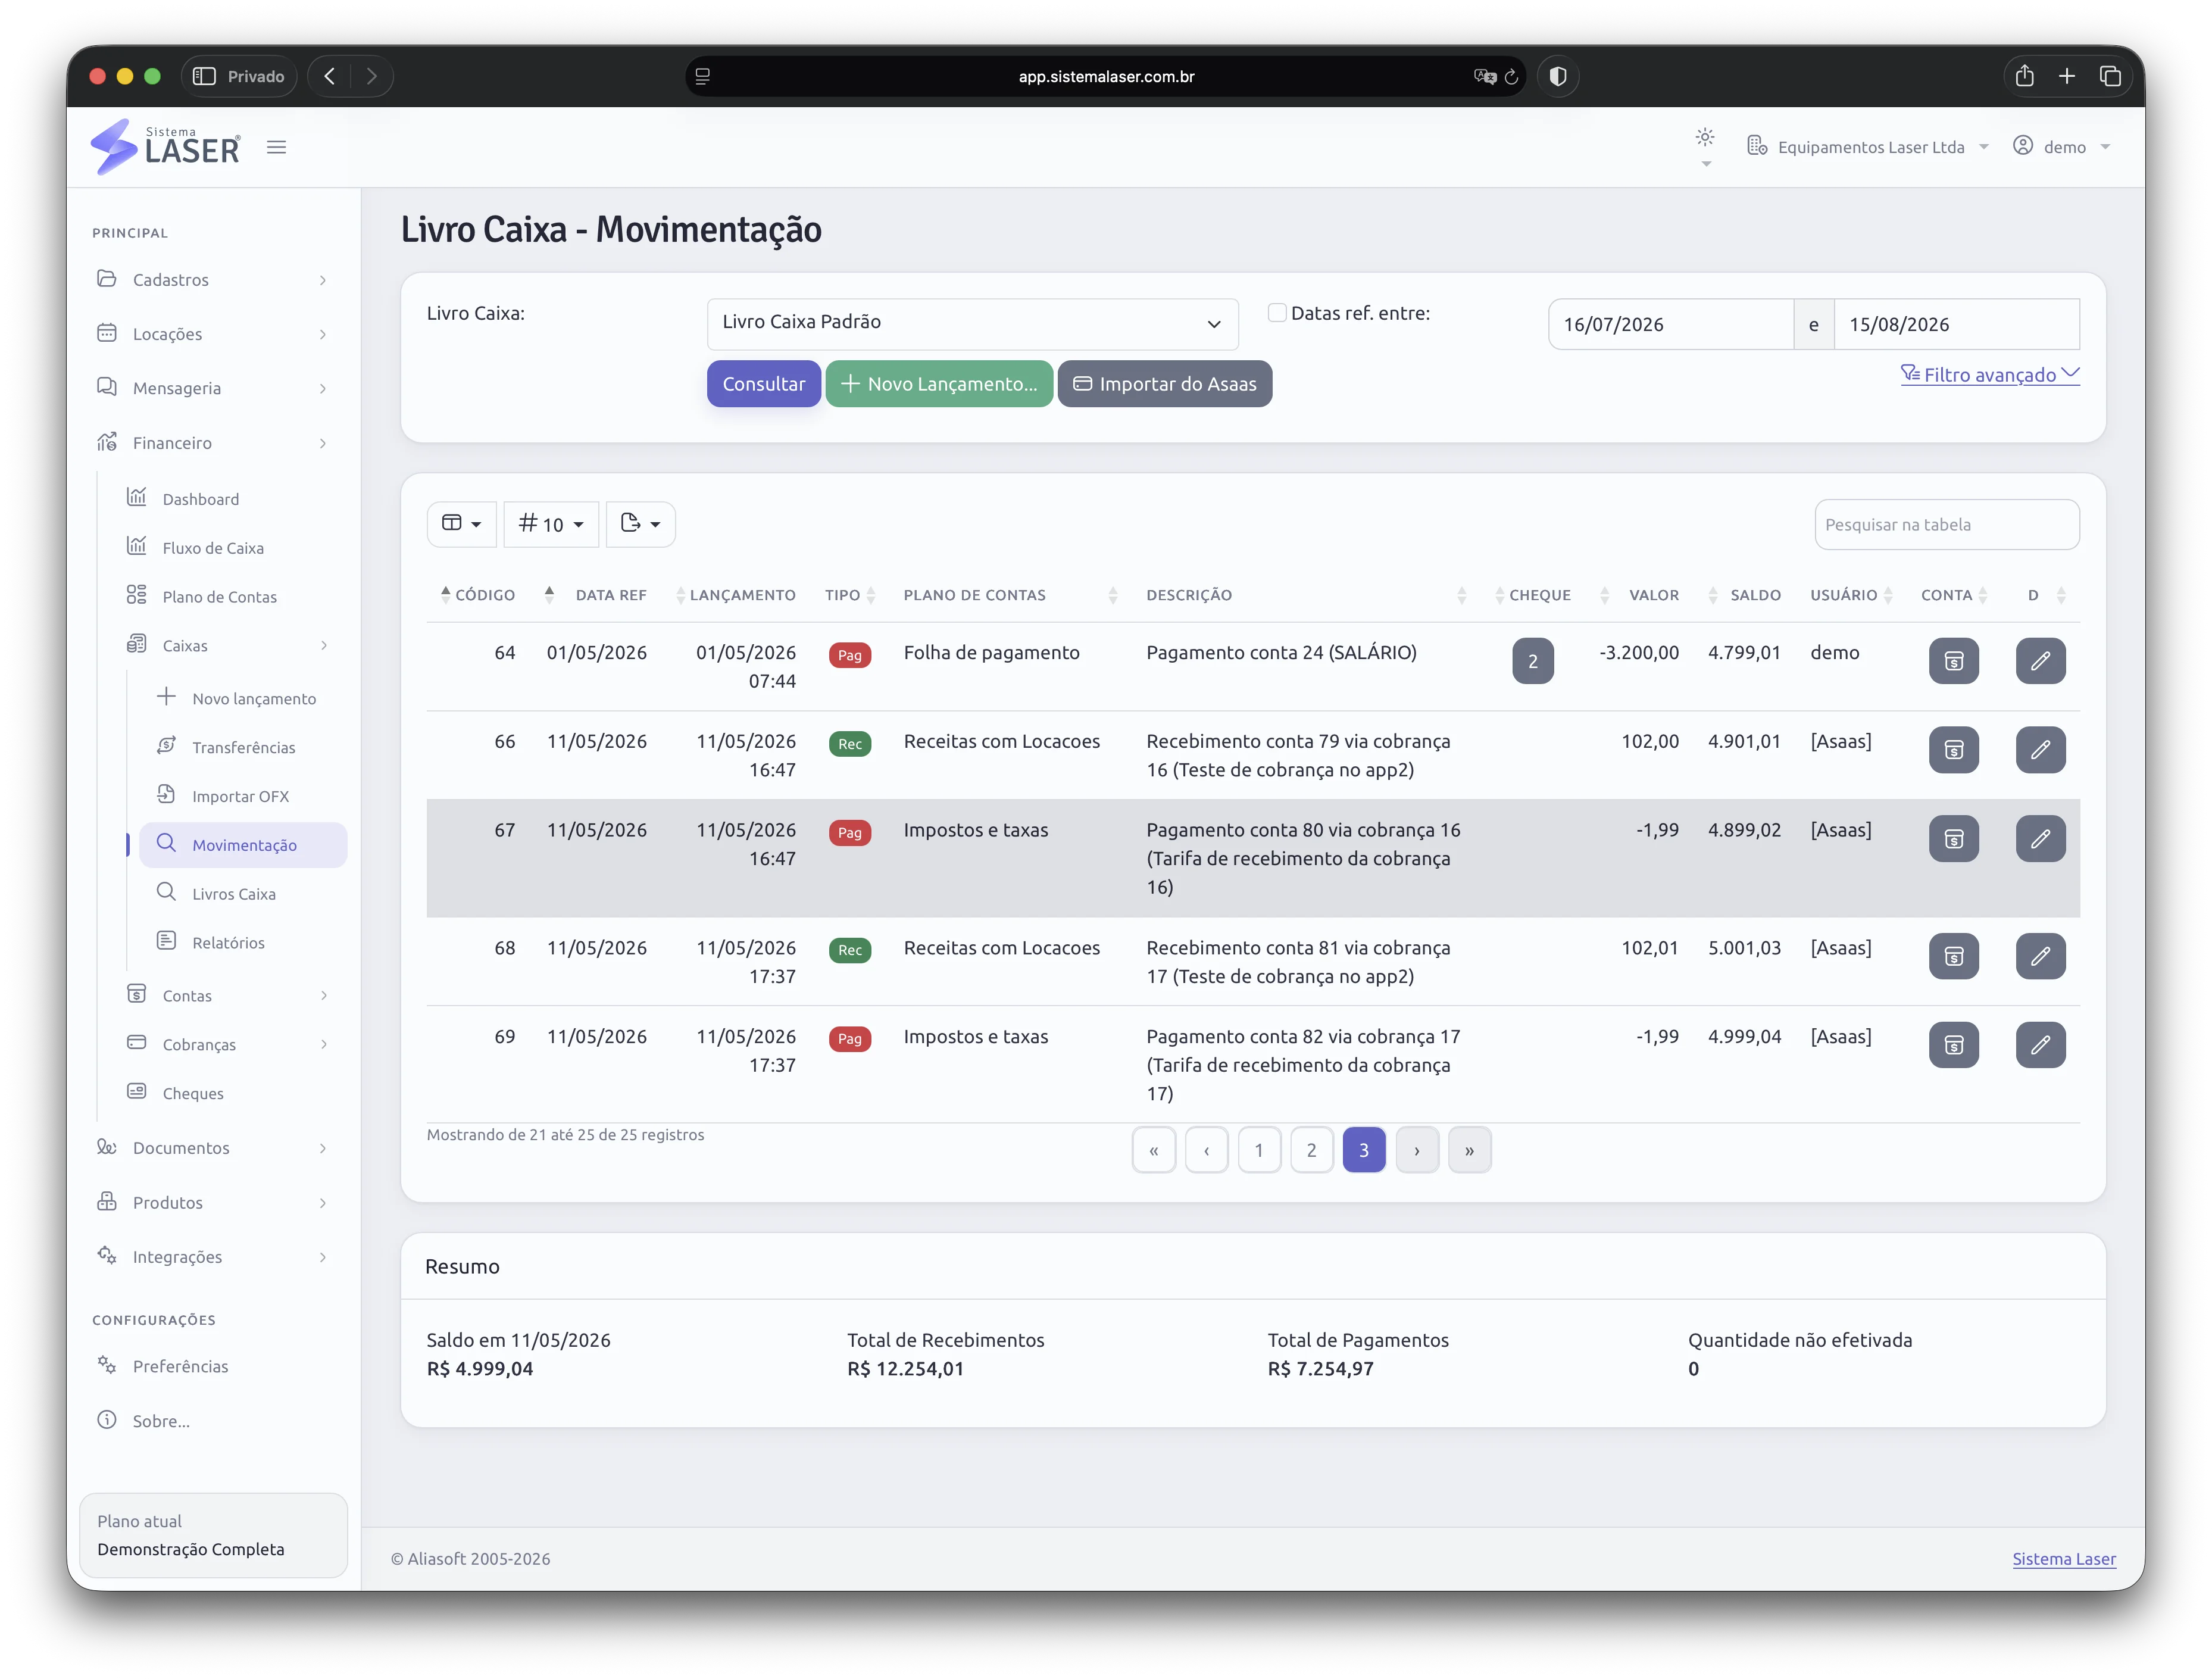Click the Safari address bar

pyautogui.click(x=1105, y=76)
